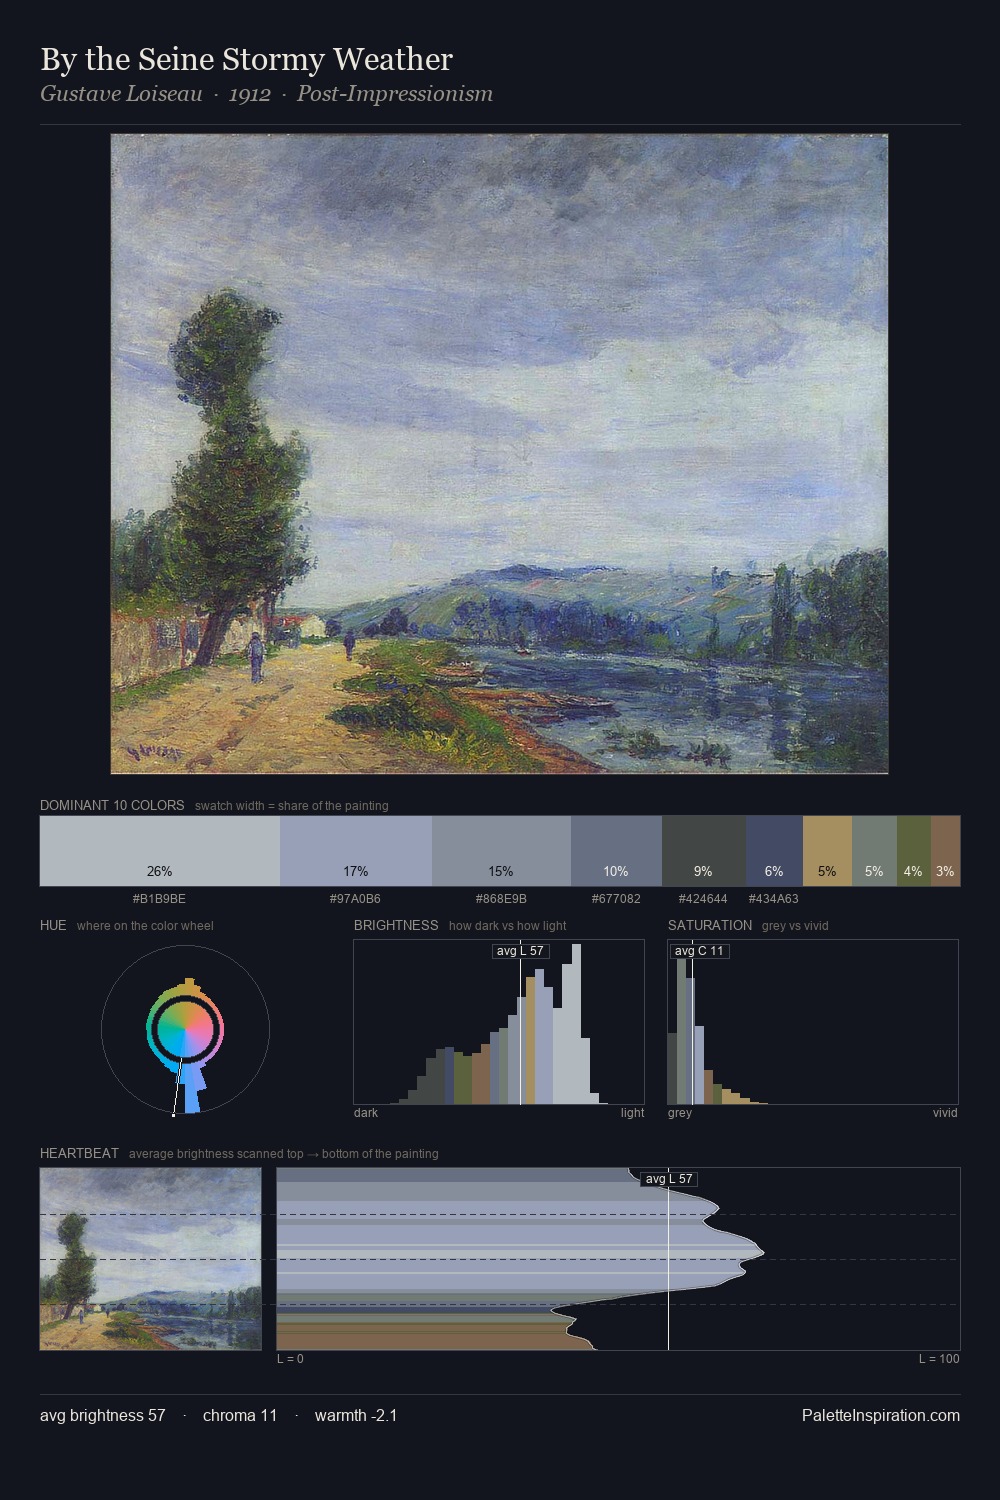Click the 'avg brightness 57' footer stat

pos(103,1415)
